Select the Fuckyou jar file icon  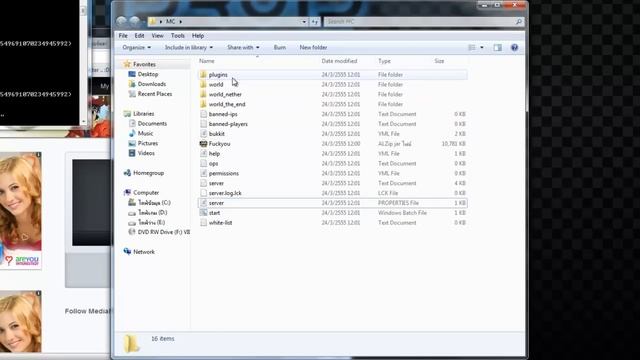[x=203, y=144]
